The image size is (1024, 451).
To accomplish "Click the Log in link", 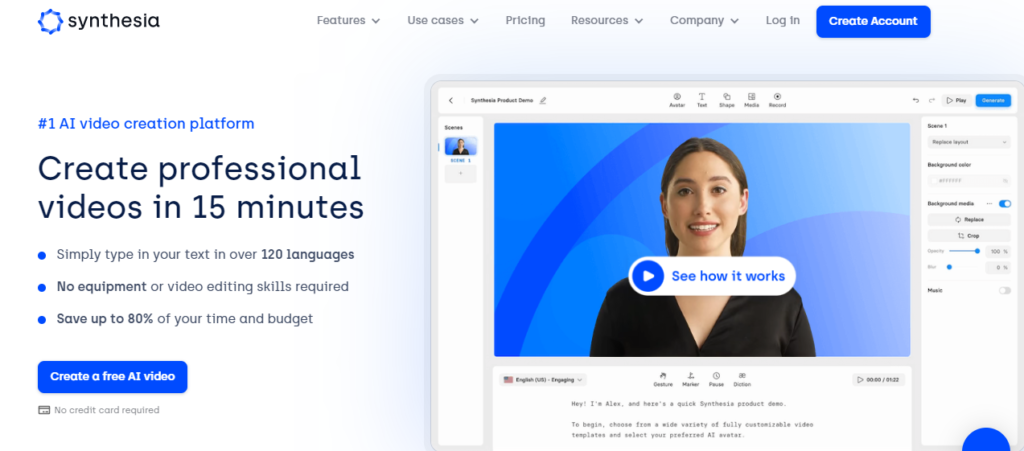I will (x=782, y=20).
